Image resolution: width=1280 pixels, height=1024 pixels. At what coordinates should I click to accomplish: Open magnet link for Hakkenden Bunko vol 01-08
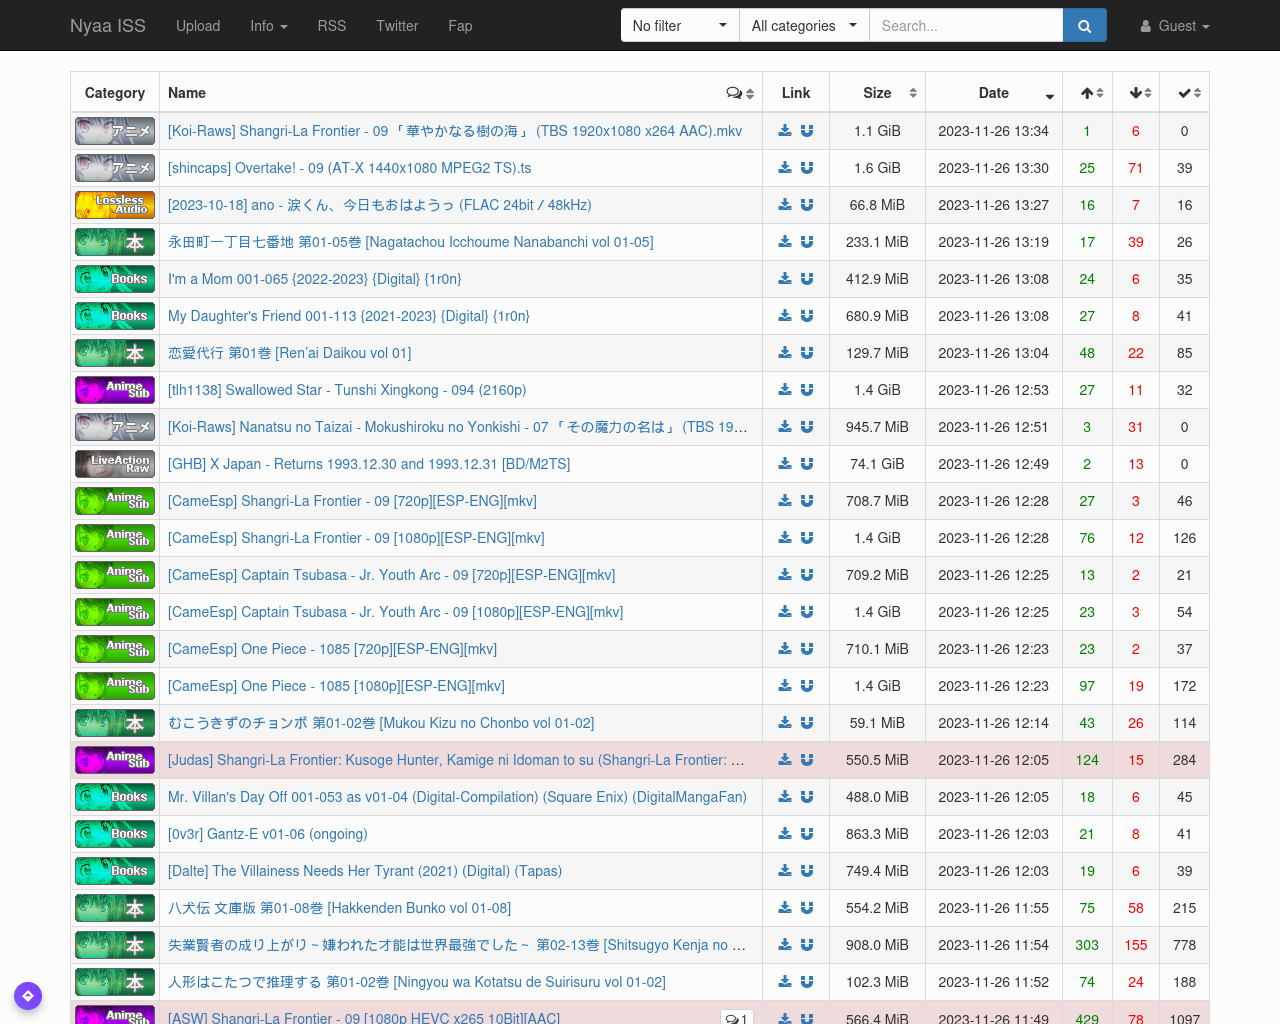[807, 908]
